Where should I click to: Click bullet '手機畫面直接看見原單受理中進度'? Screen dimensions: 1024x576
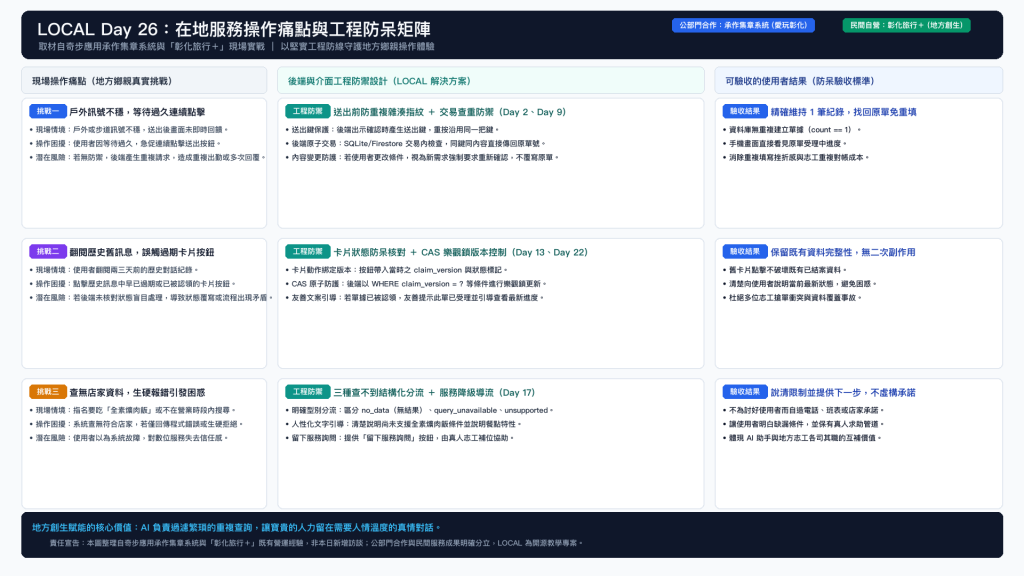tap(784, 143)
